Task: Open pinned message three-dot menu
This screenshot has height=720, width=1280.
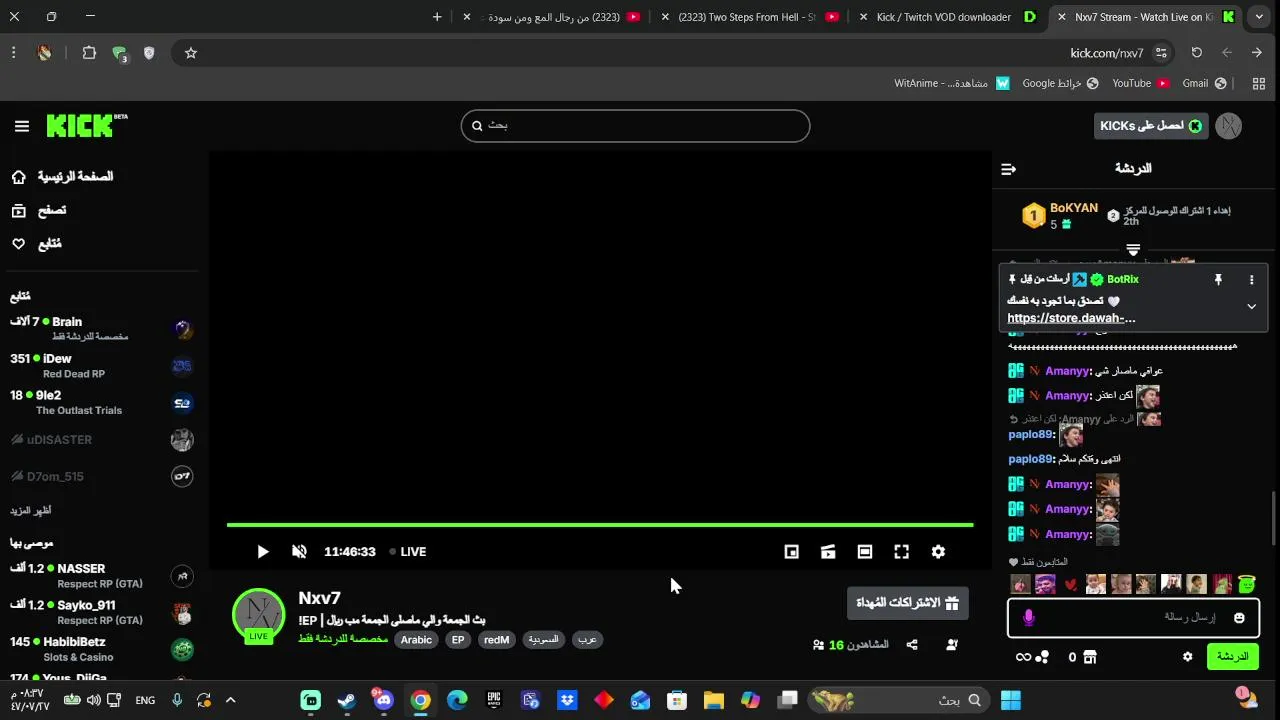Action: 1251,280
